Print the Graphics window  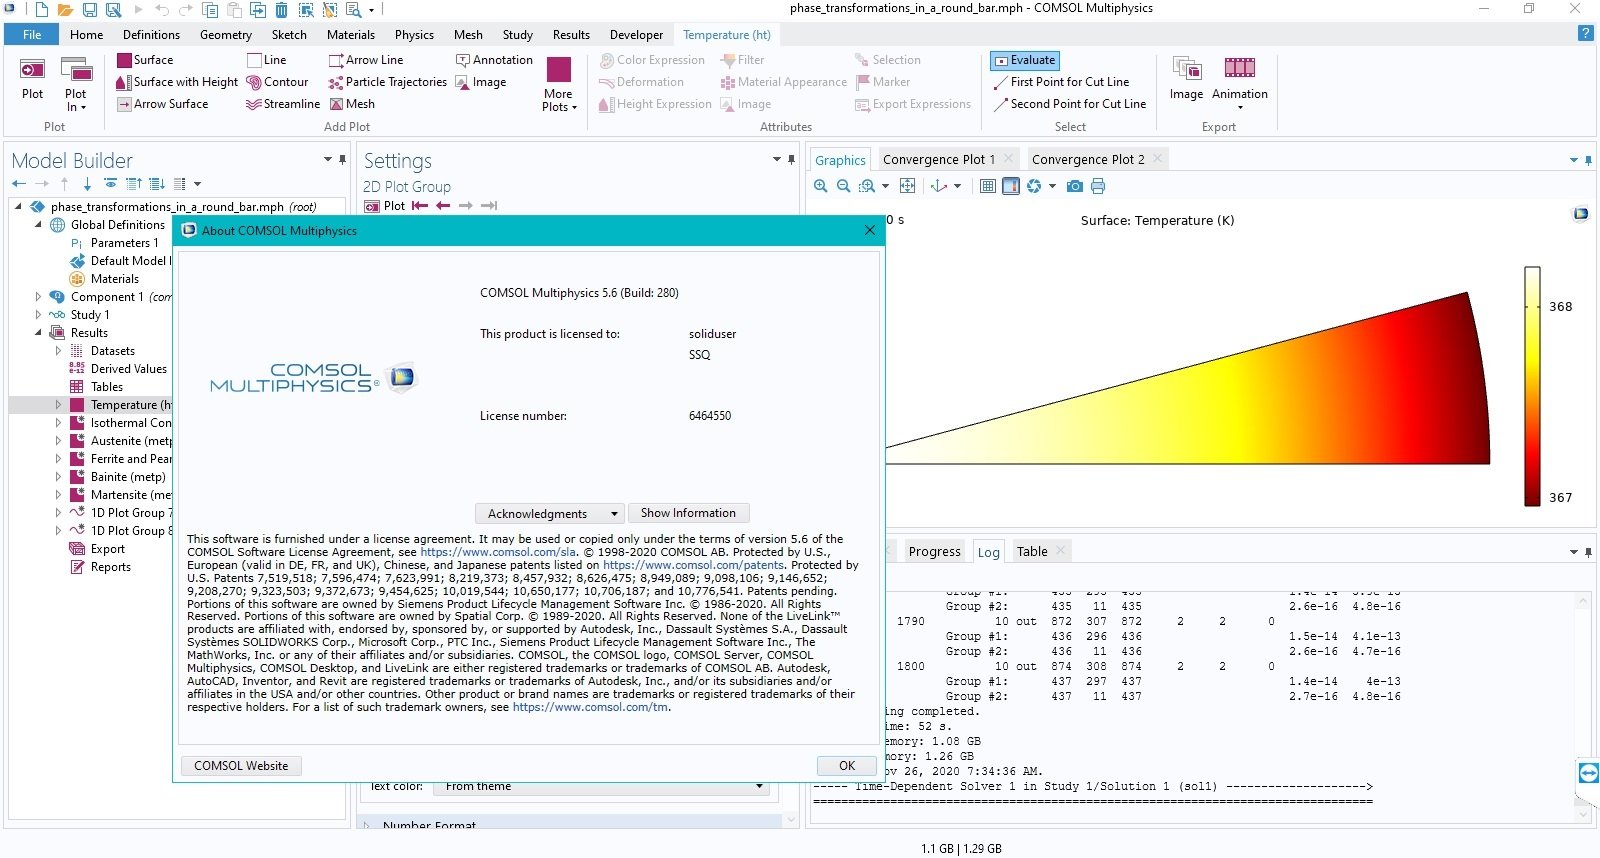[x=1098, y=186]
